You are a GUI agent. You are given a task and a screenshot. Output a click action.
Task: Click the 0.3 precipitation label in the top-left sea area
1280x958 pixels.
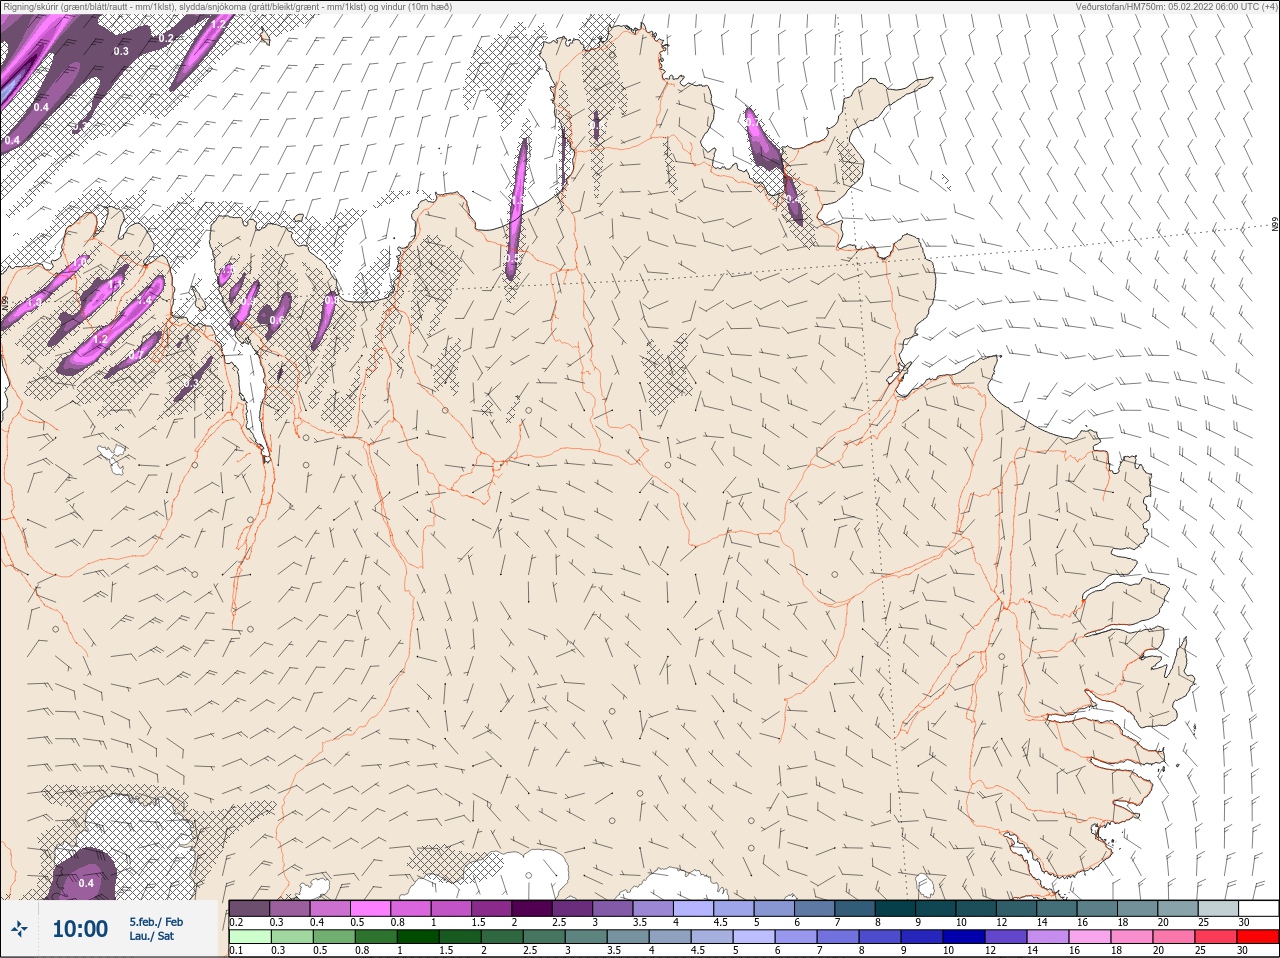(x=121, y=51)
